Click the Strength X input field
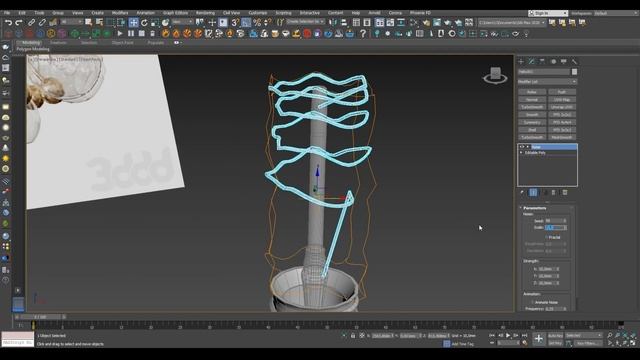The width and height of the screenshot is (640, 360). (x=547, y=269)
